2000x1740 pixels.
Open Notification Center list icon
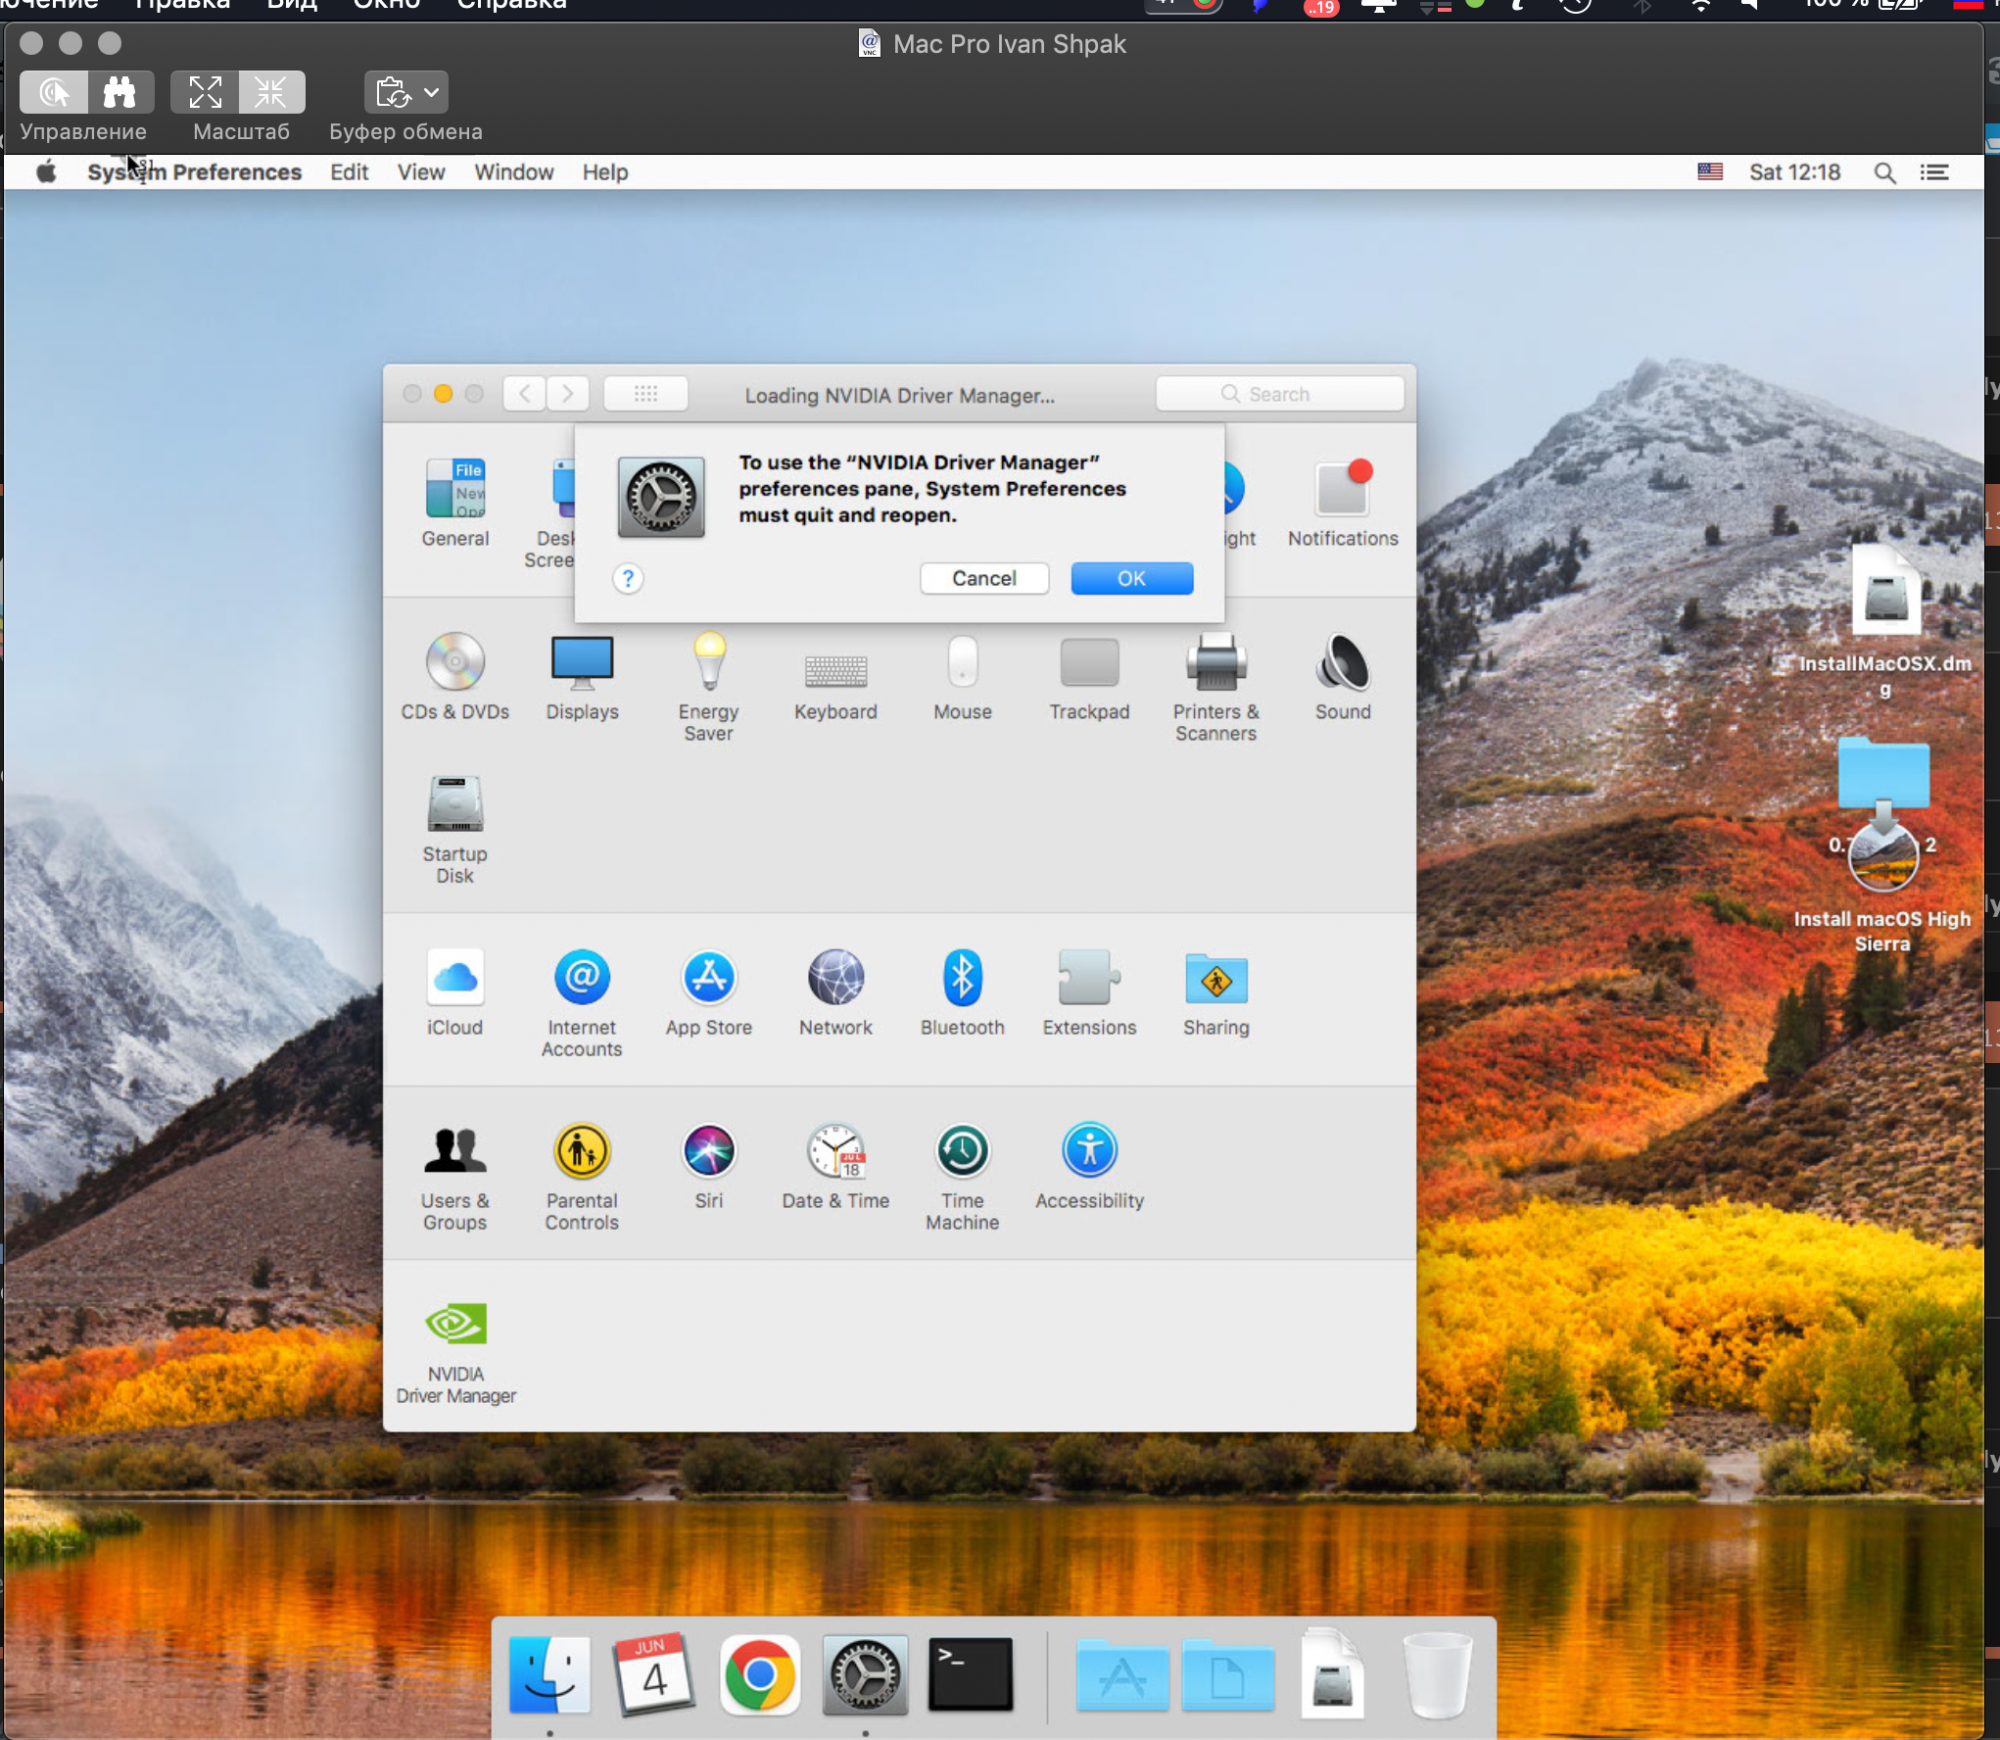1934,172
